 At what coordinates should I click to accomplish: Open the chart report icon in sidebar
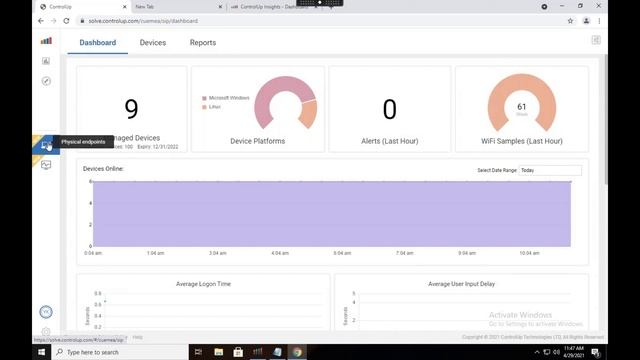[x=46, y=61]
